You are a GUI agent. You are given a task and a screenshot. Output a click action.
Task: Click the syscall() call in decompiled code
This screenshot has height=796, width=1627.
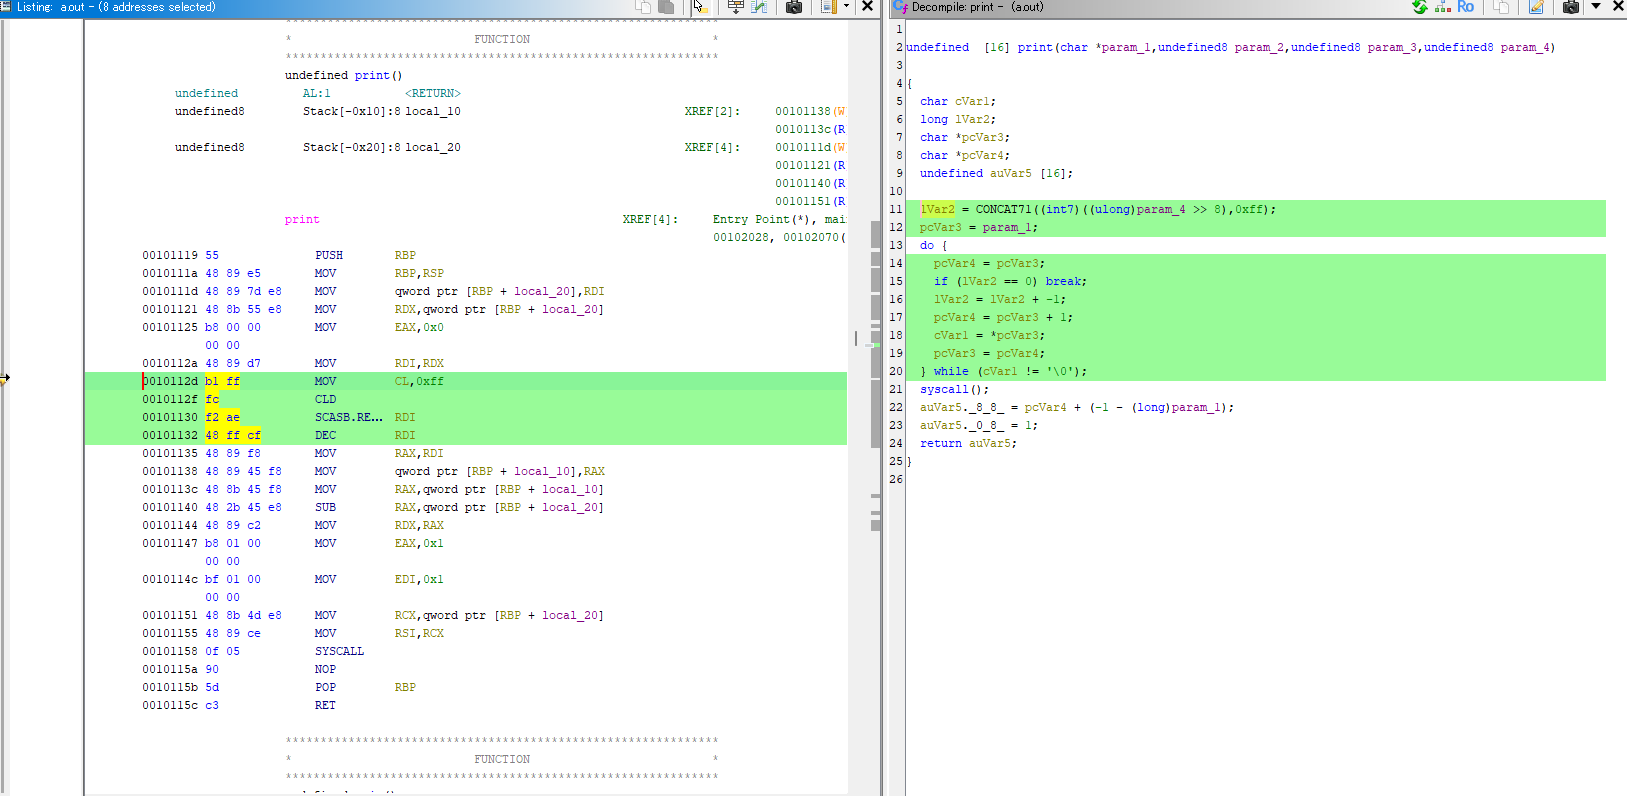(x=944, y=389)
